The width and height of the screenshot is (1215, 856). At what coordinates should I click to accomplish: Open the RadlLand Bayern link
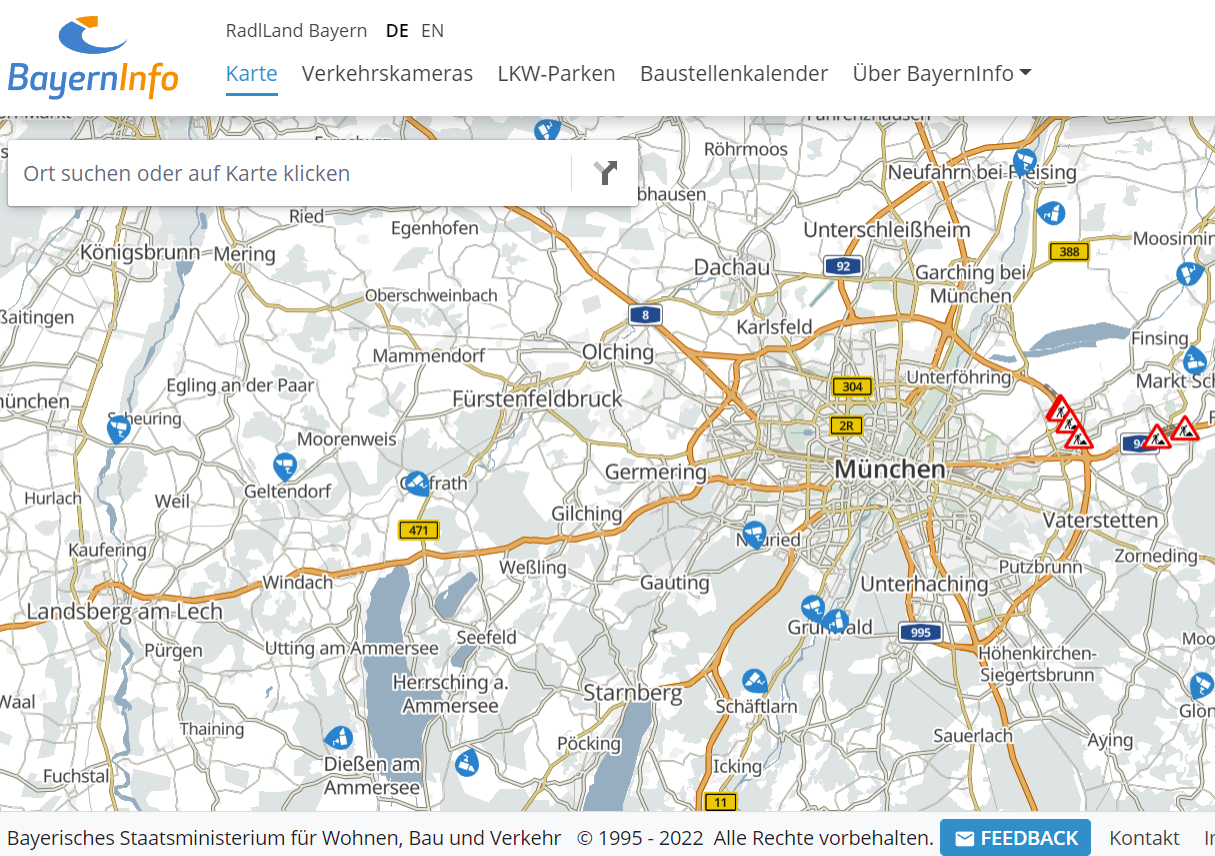pos(296,31)
